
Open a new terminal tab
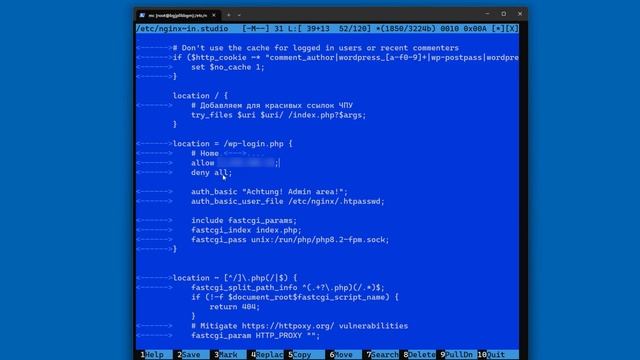[x=229, y=15]
